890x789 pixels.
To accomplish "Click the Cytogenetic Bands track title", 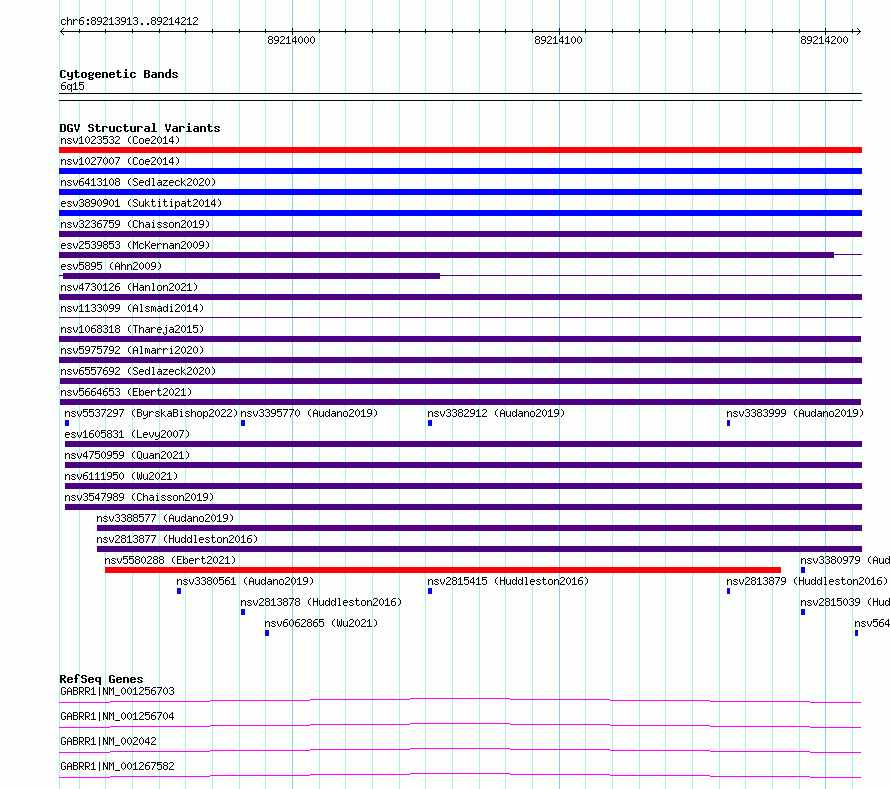I will coord(119,74).
